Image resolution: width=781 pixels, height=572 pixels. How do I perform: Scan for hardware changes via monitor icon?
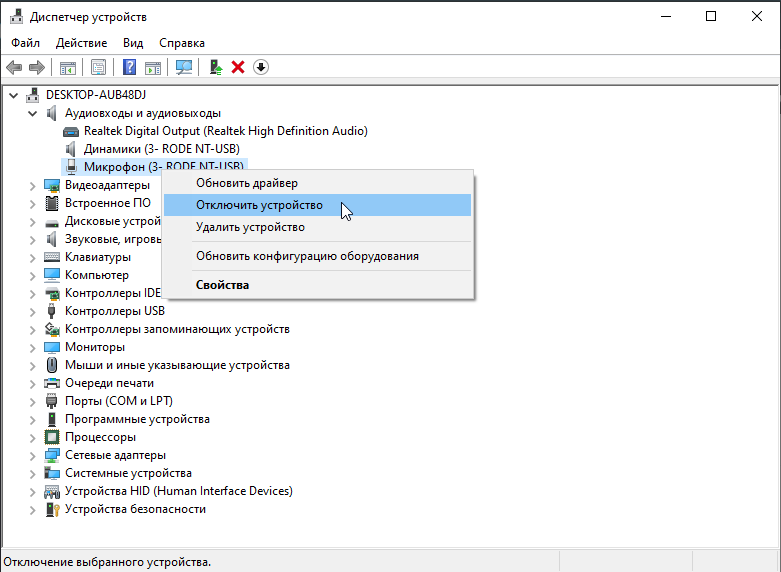coord(183,67)
